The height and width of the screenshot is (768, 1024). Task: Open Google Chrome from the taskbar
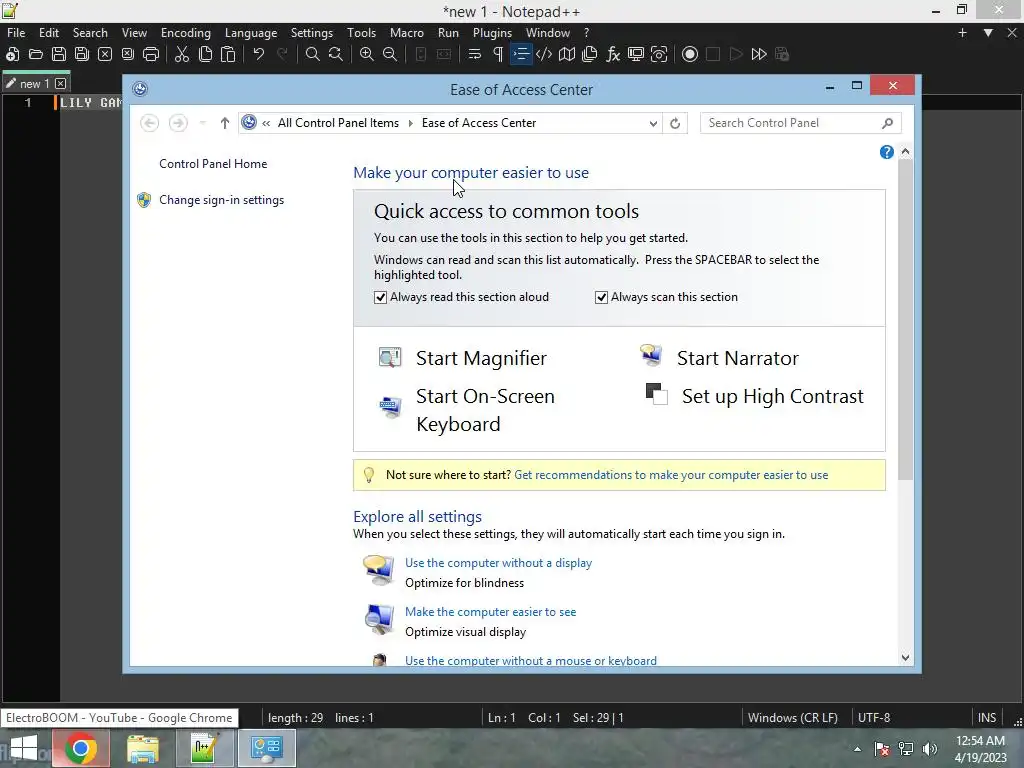point(81,748)
